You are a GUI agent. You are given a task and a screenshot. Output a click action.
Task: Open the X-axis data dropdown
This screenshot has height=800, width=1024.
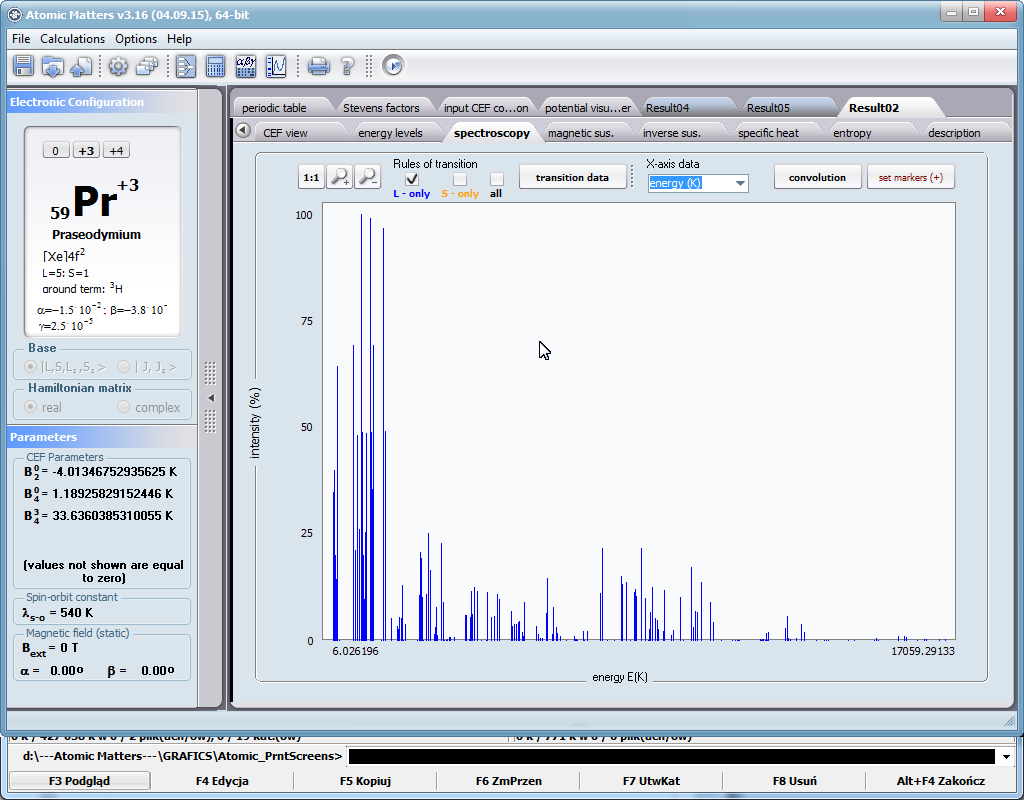738,183
